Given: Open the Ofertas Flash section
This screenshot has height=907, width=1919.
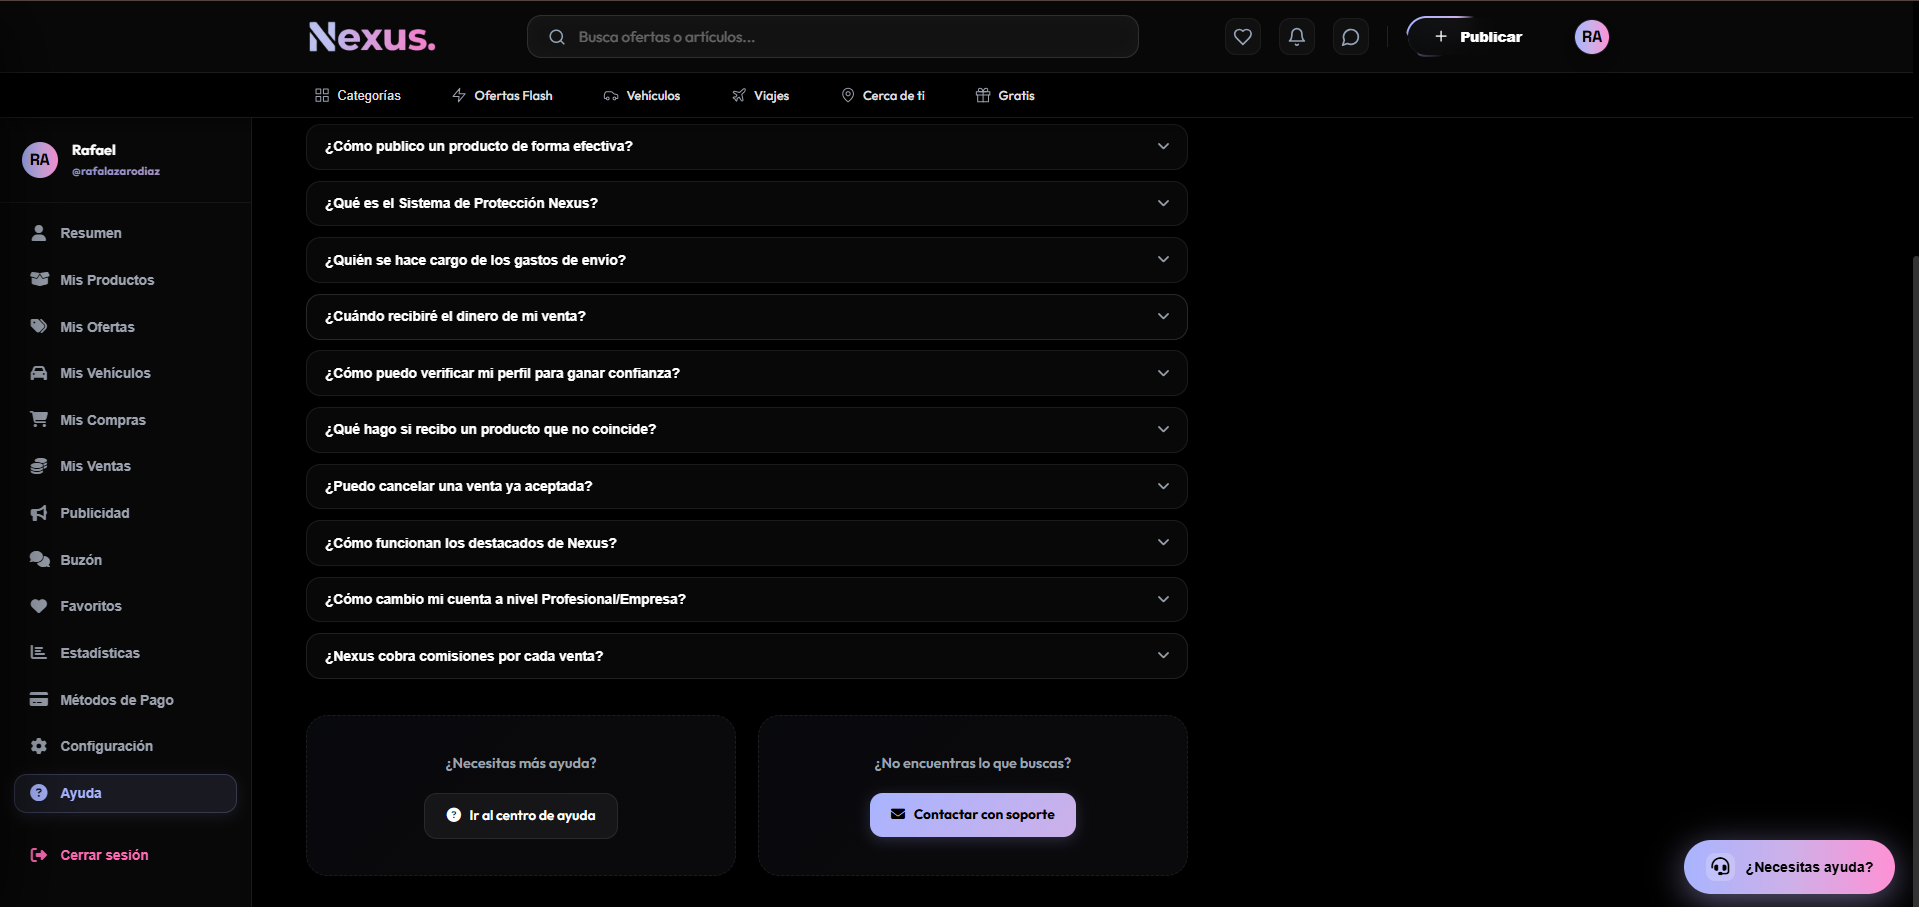Looking at the screenshot, I should coord(502,95).
